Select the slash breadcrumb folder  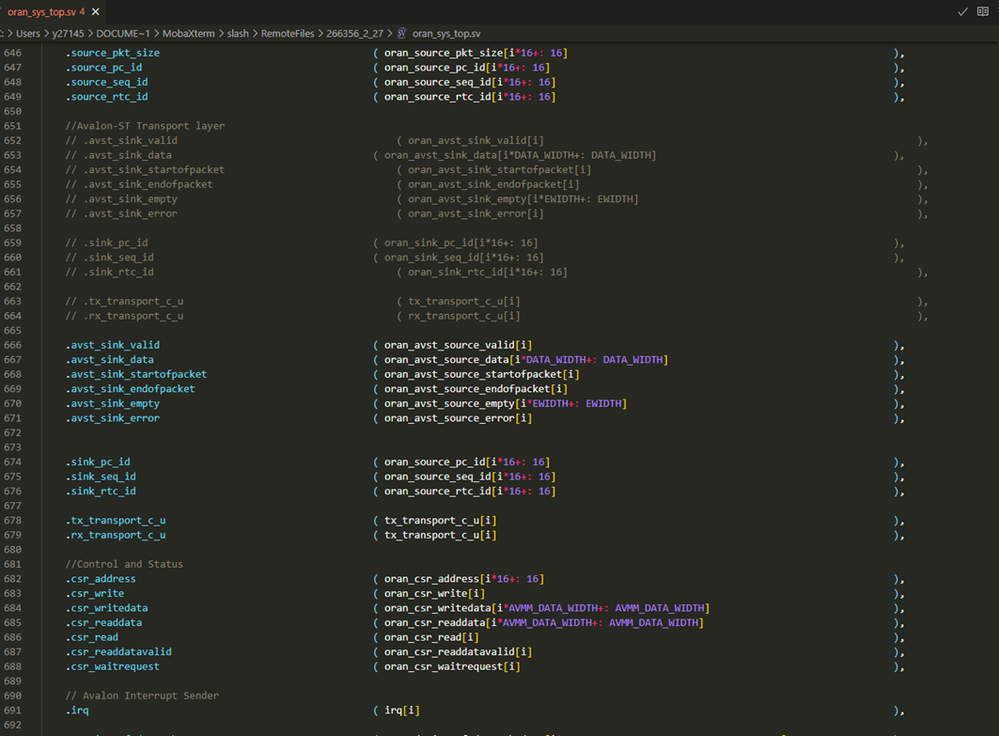click(237, 33)
